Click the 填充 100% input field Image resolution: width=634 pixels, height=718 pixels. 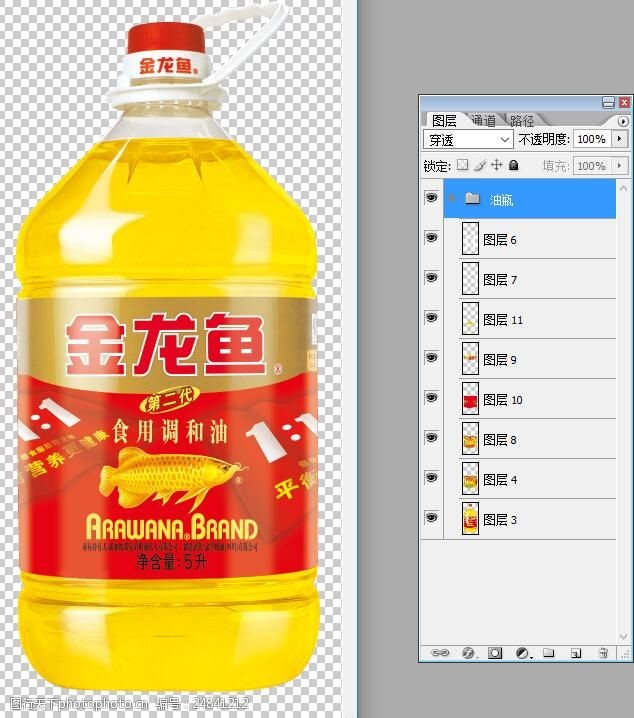click(593, 165)
